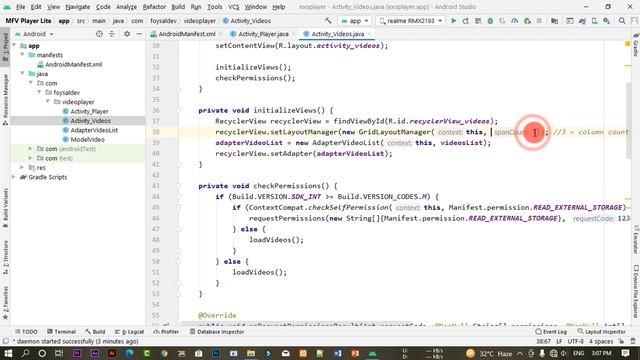
Task: Switch to Activity_Player.java tab
Action: [x=263, y=34]
